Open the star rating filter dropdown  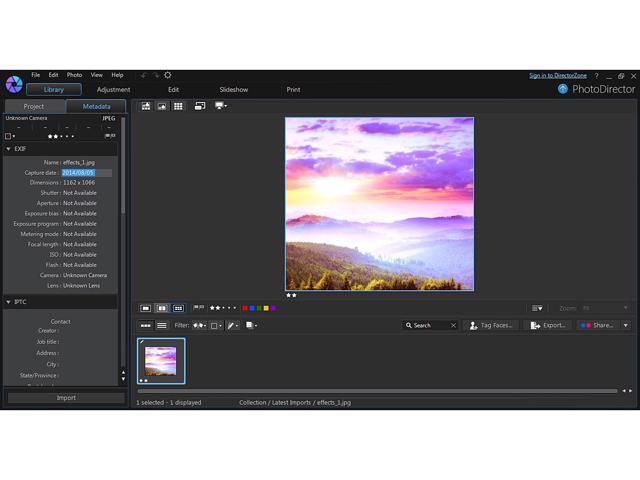click(x=200, y=325)
